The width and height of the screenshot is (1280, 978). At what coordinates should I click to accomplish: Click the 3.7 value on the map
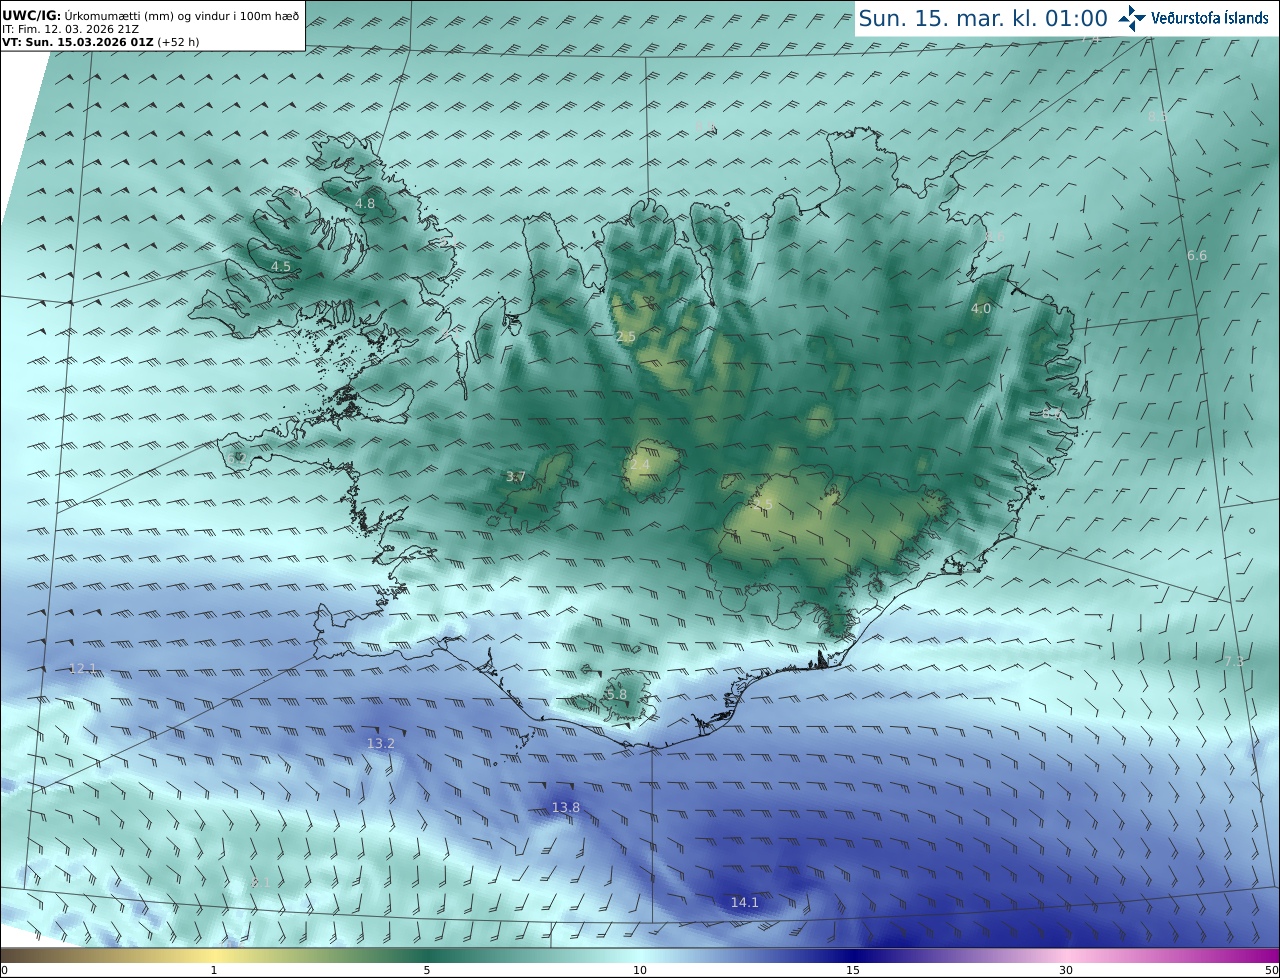(x=516, y=477)
